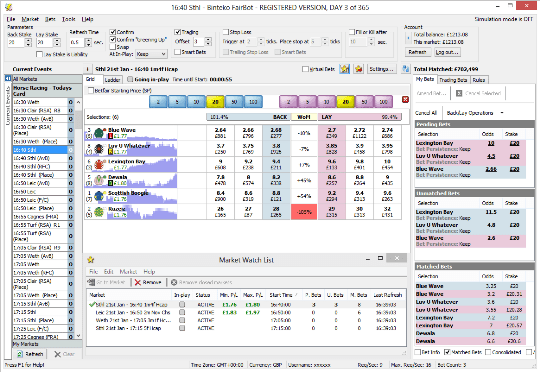Enable Fill or Kill after checkbox
The image size is (540, 372).
tap(352, 32)
